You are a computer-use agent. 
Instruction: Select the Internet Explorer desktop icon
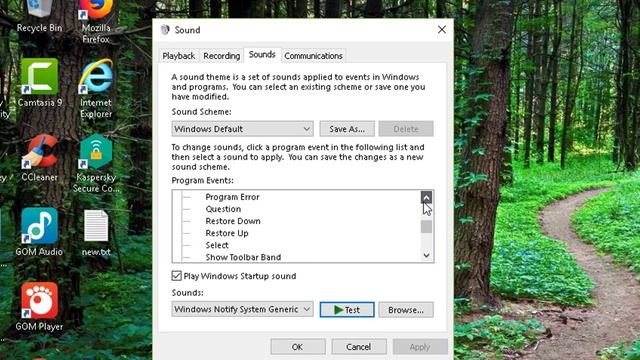(96, 89)
